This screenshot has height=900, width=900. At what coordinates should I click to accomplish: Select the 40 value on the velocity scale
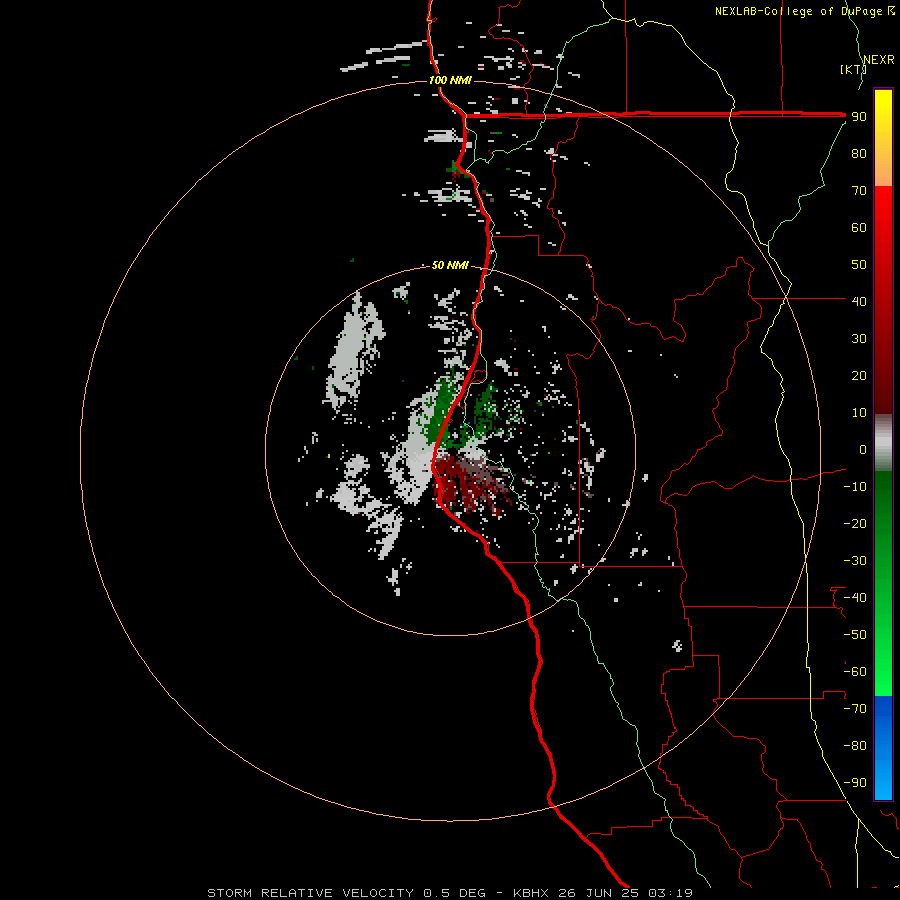859,301
